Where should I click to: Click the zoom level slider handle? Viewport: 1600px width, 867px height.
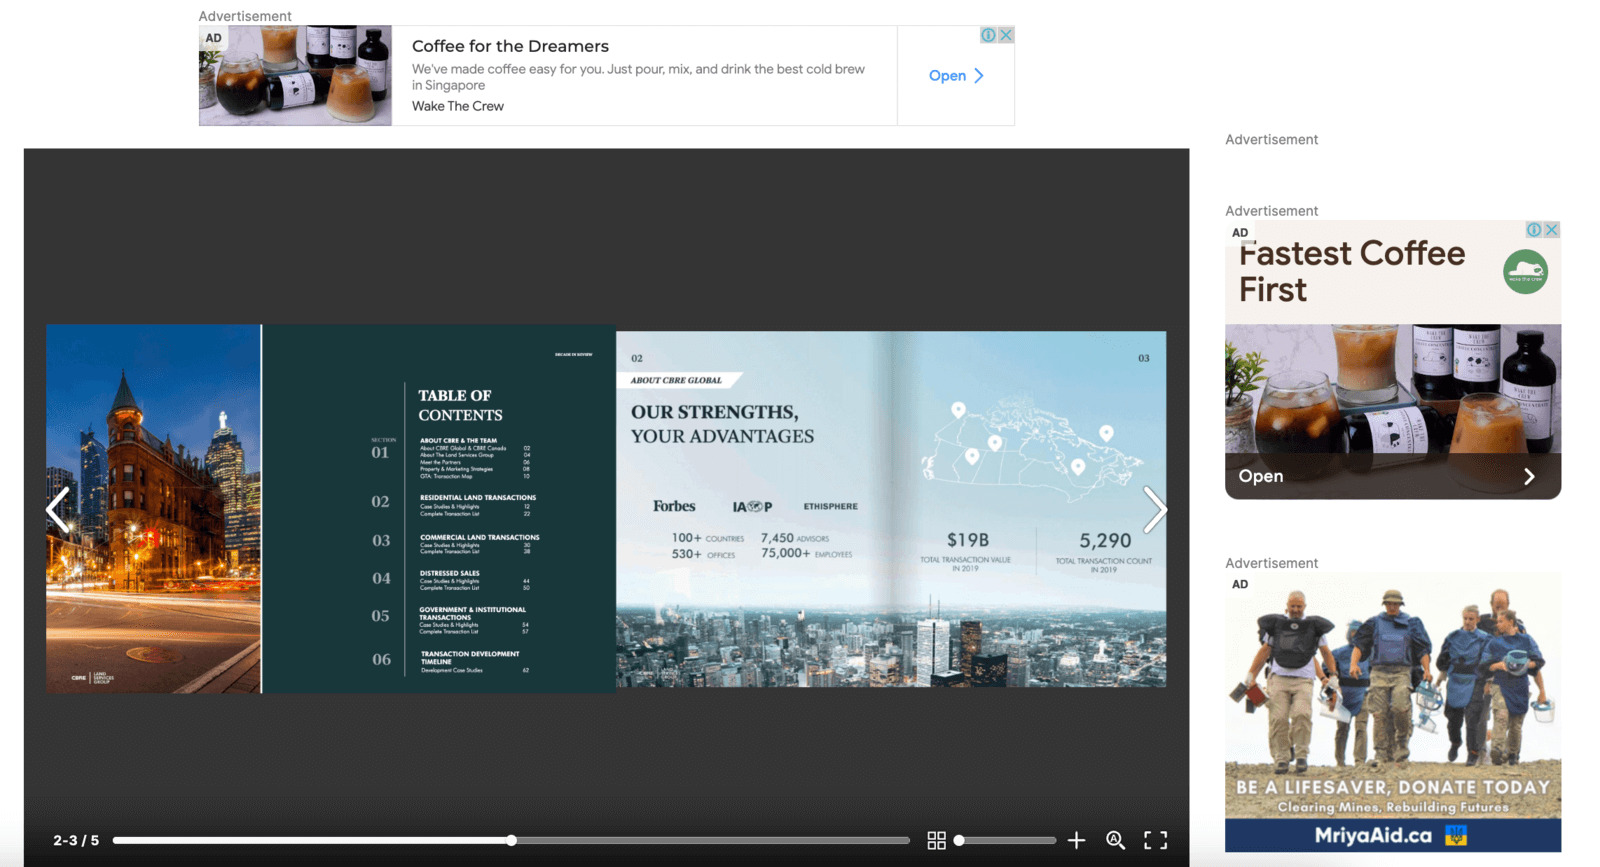click(x=959, y=840)
